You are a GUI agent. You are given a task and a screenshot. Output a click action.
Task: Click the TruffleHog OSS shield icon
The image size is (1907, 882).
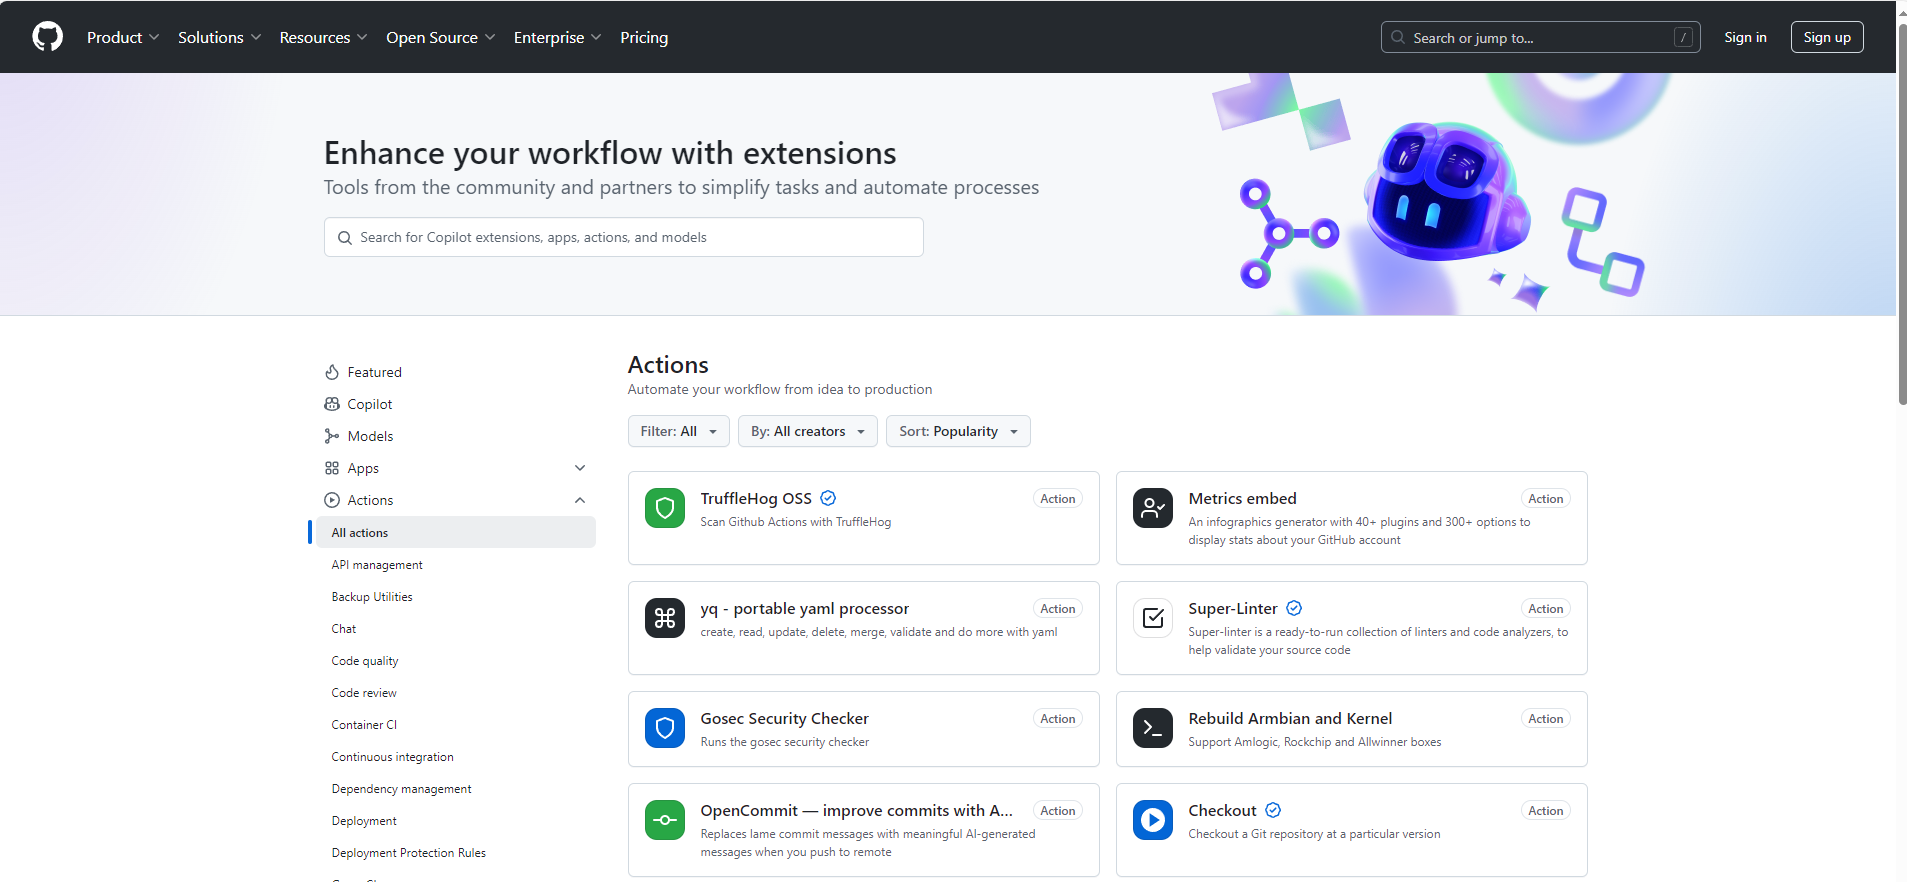pyautogui.click(x=665, y=508)
